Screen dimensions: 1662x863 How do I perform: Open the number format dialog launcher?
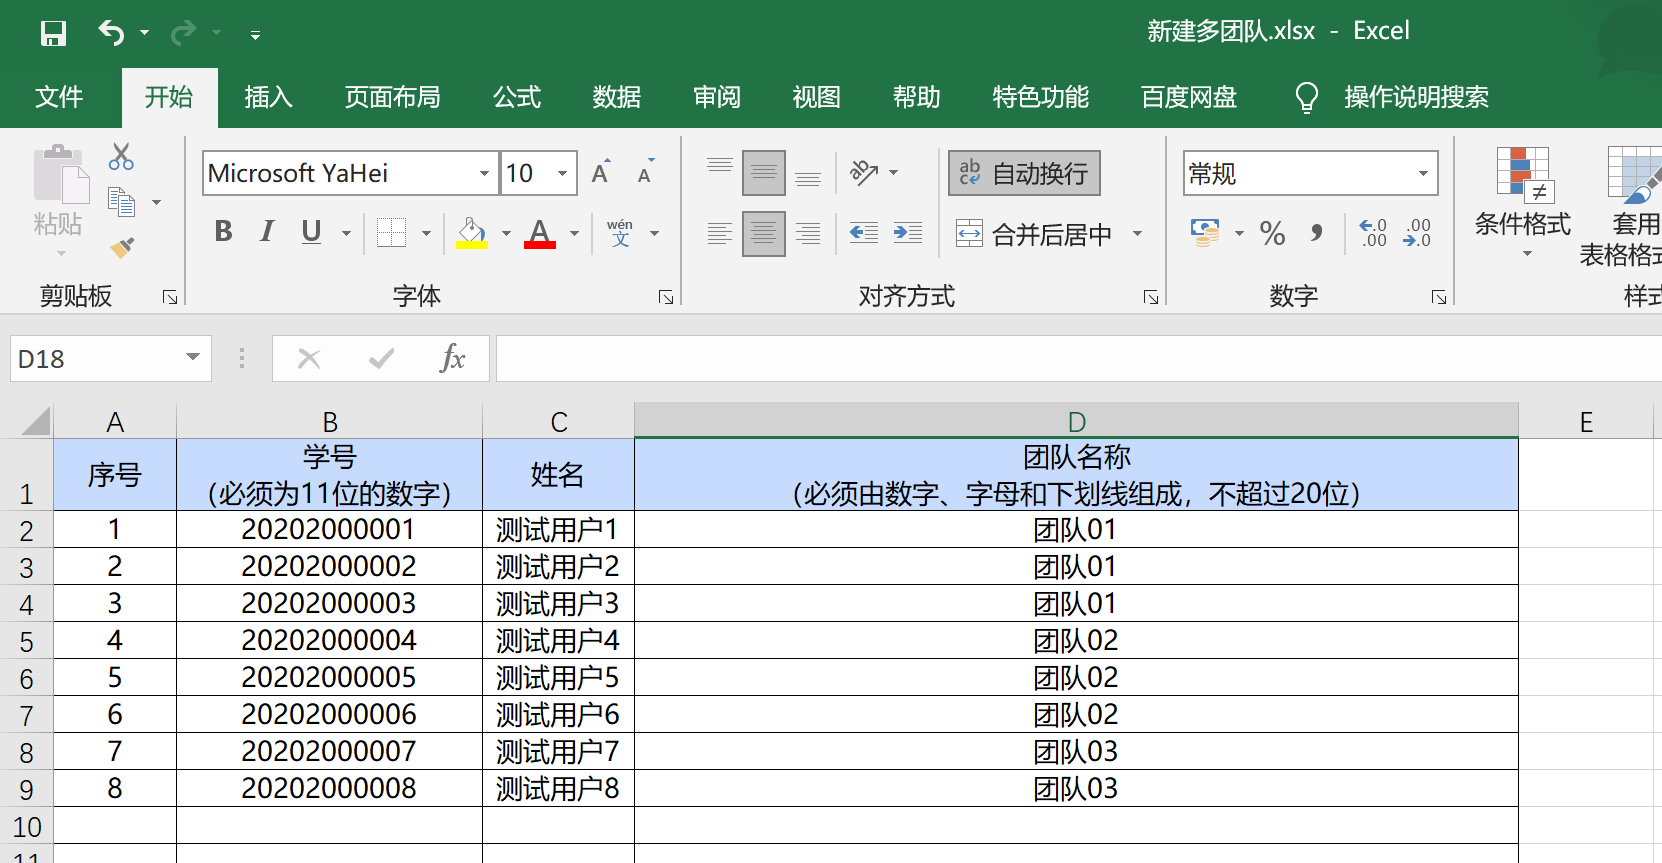point(1439,297)
